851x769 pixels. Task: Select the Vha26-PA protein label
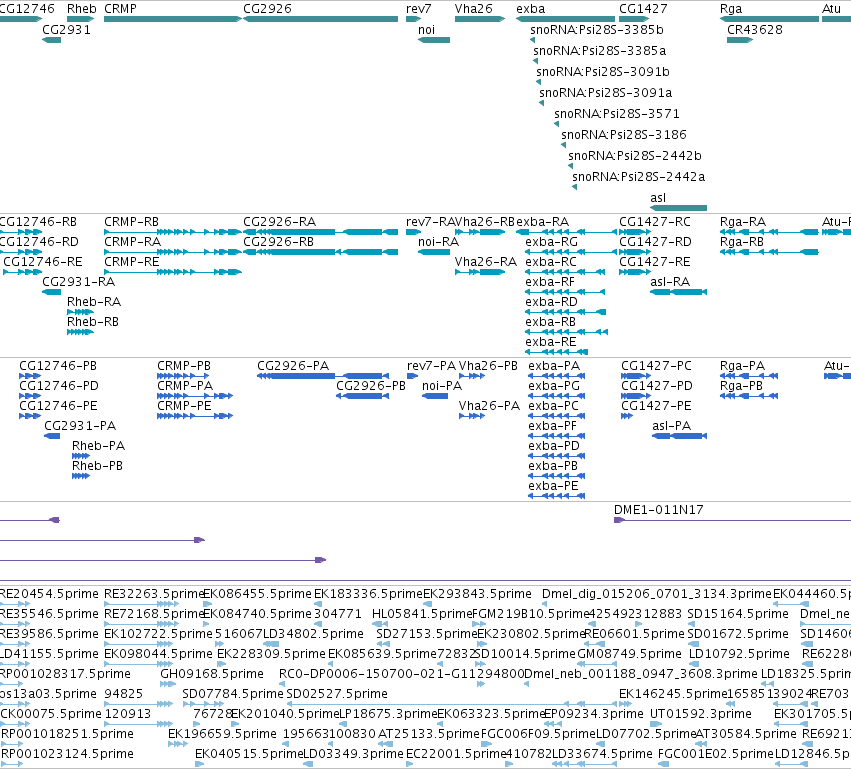pos(489,406)
